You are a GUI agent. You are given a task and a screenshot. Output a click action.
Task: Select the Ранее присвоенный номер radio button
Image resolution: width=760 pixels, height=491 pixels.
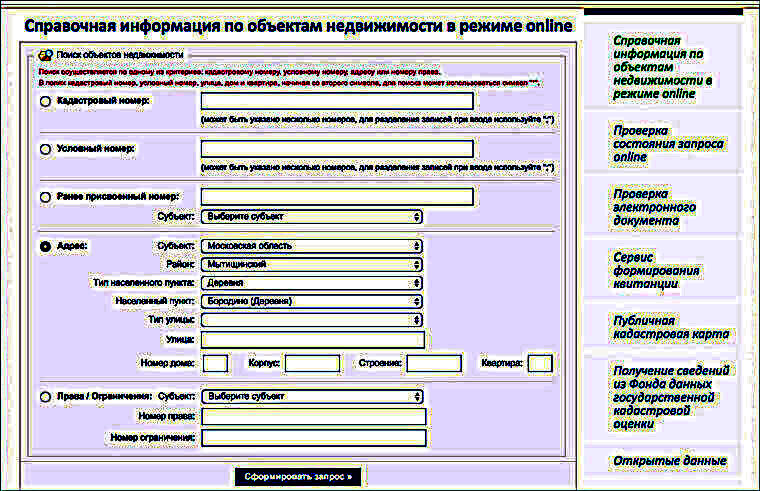(x=45, y=197)
